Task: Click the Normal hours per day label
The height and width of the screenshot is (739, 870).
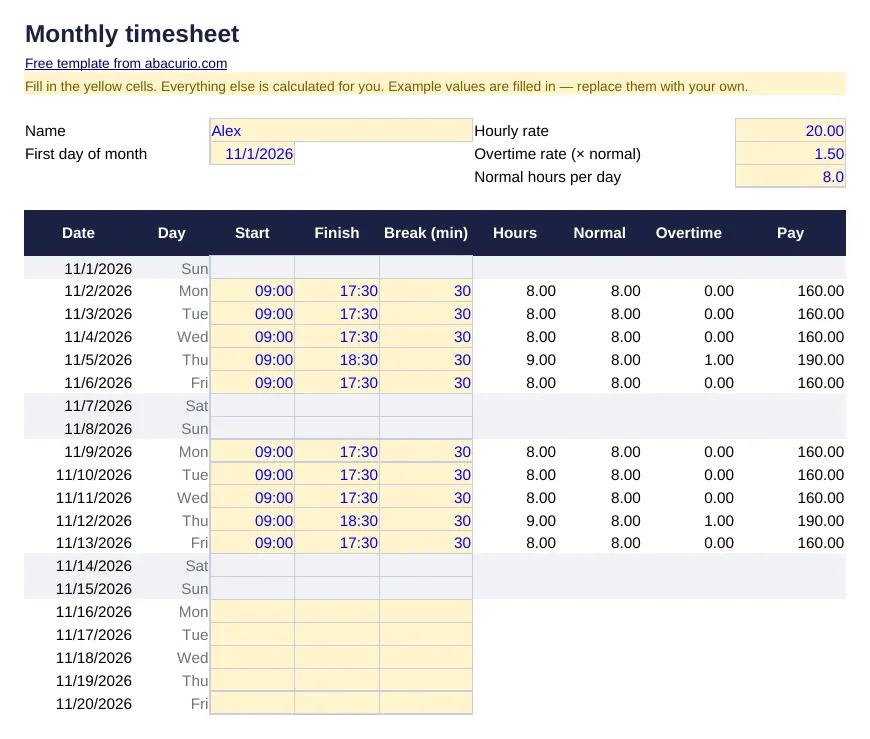Action: point(547,177)
